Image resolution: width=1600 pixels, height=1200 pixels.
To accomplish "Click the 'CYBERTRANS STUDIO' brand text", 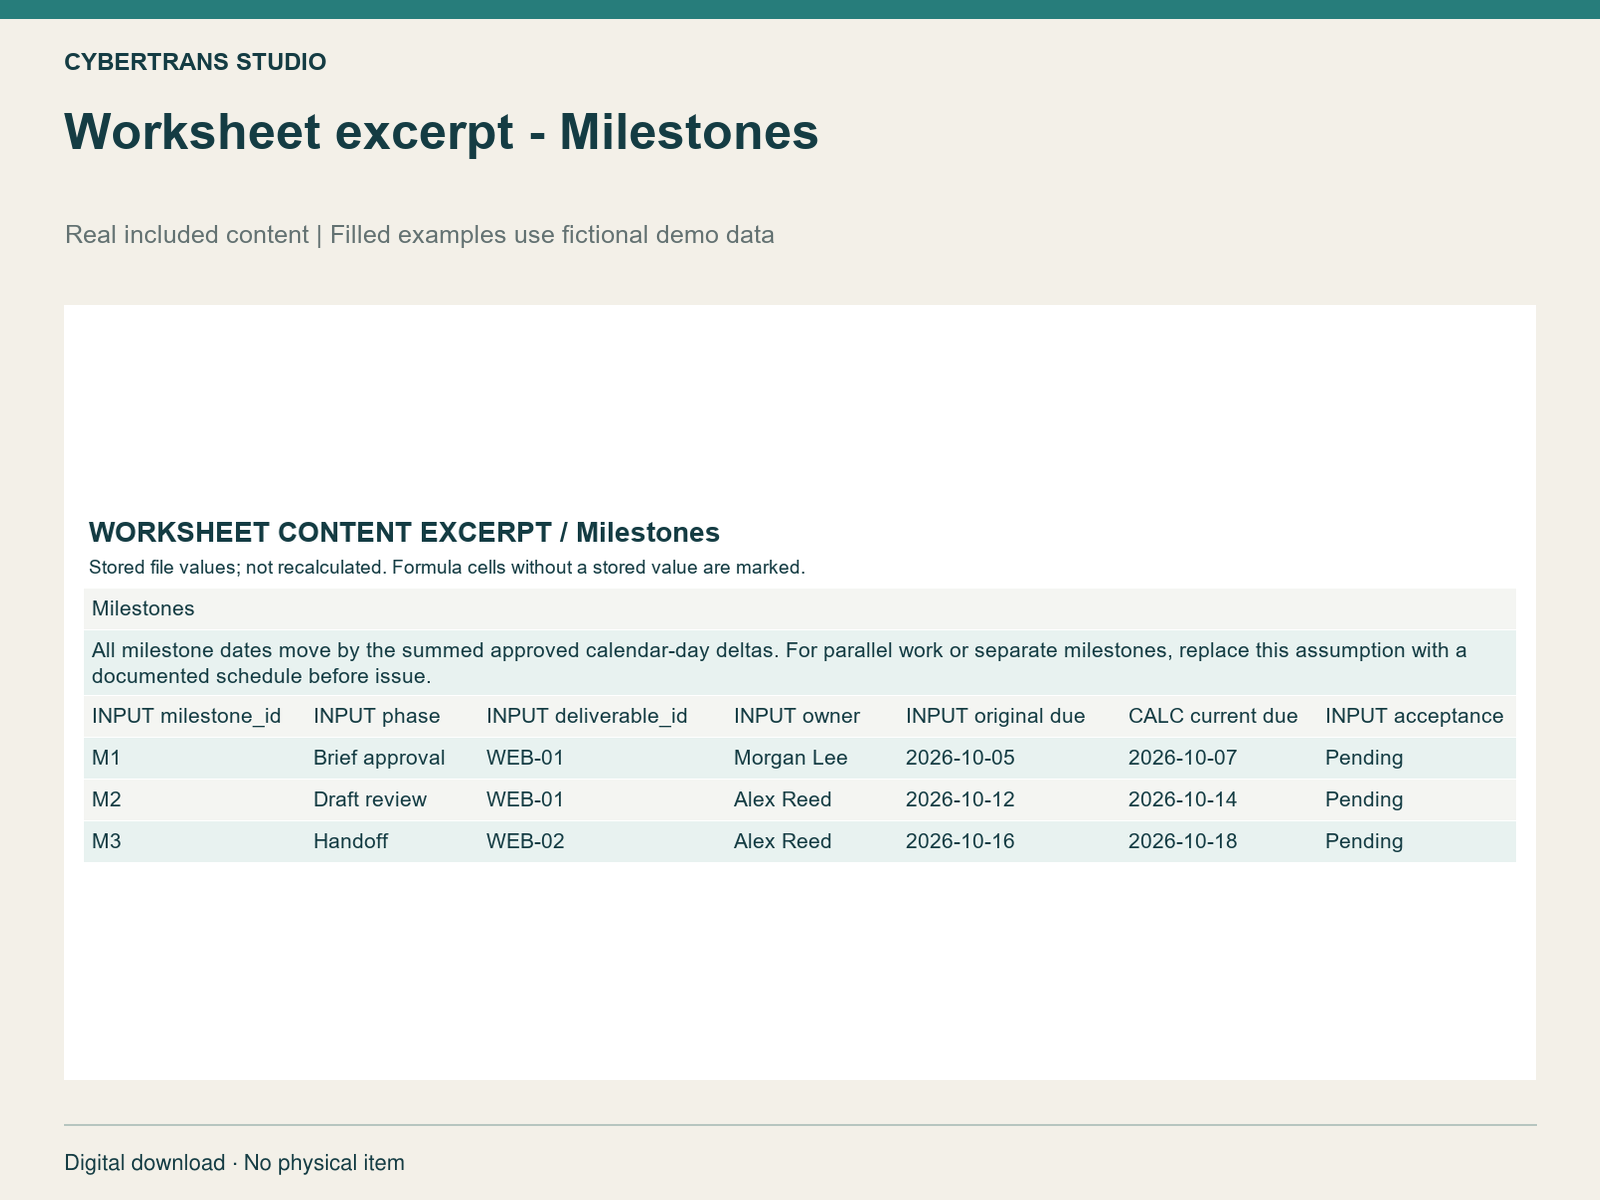I will pos(195,62).
